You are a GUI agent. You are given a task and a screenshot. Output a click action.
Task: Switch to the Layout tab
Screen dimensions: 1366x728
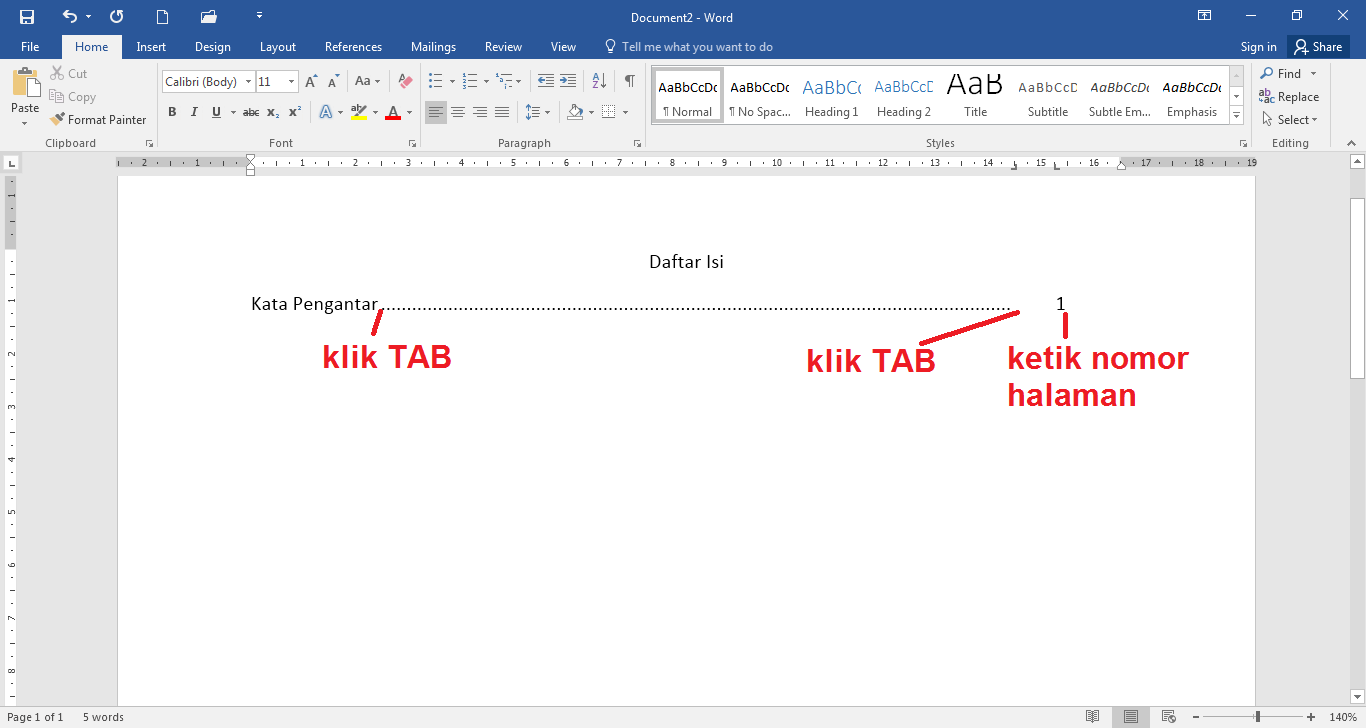pyautogui.click(x=278, y=47)
